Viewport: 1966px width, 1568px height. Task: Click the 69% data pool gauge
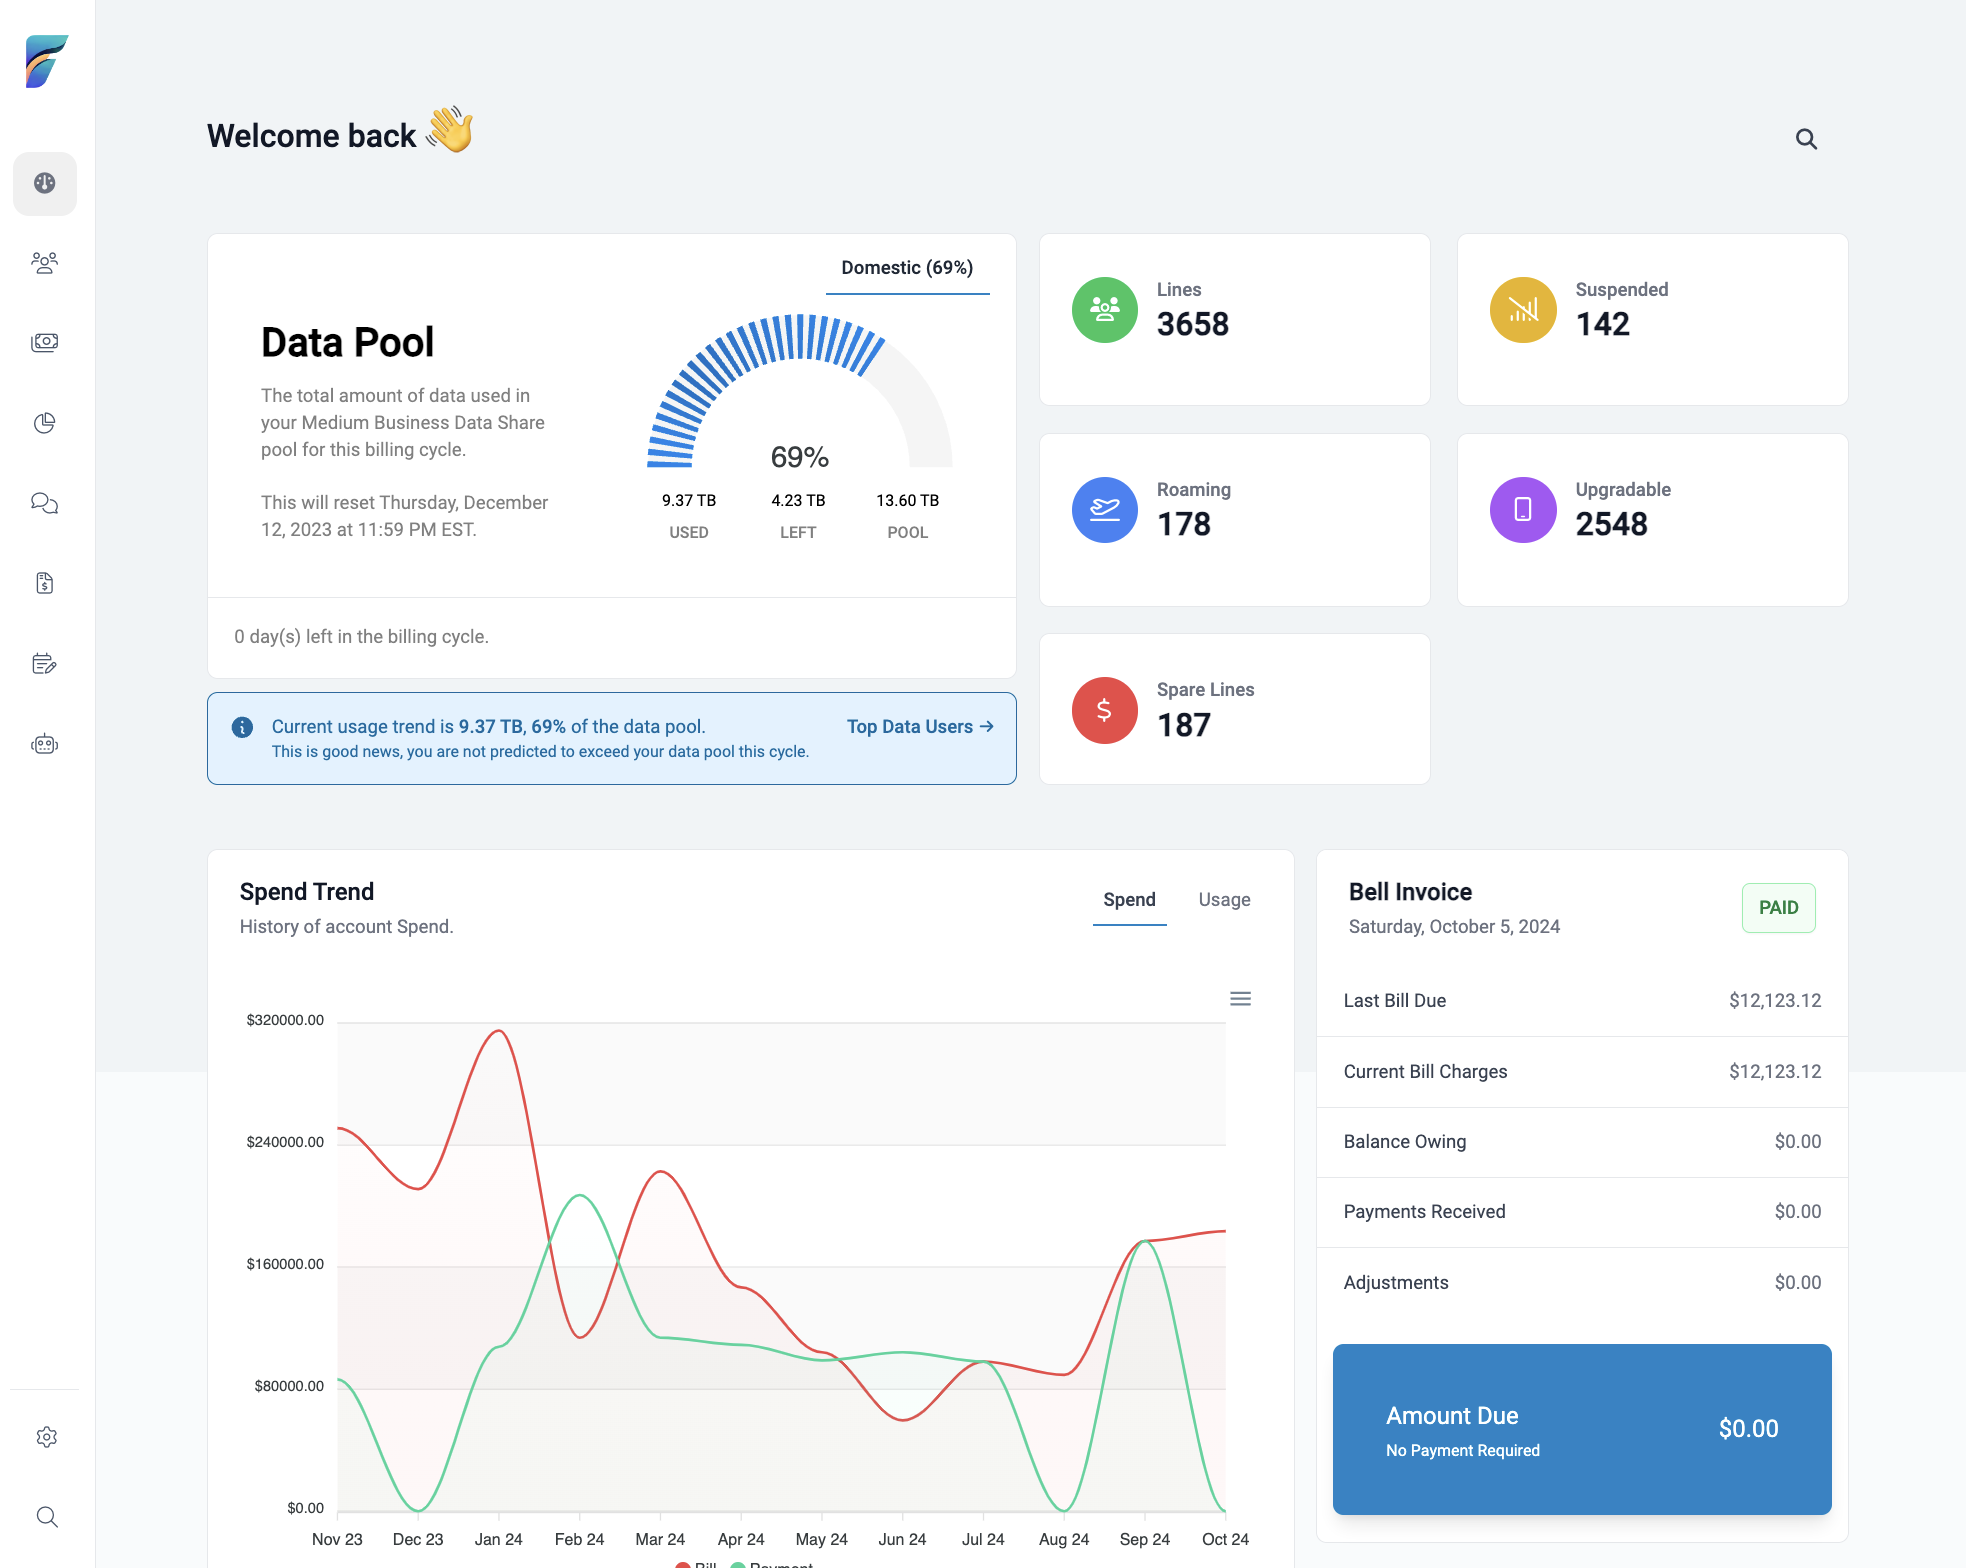(x=799, y=392)
